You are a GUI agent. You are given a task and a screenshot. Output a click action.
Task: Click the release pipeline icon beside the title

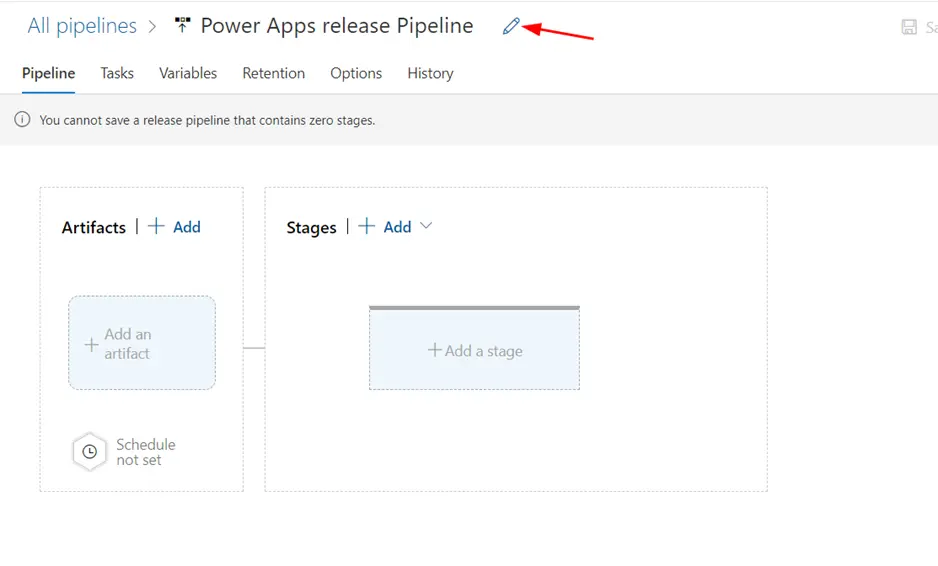pyautogui.click(x=182, y=25)
